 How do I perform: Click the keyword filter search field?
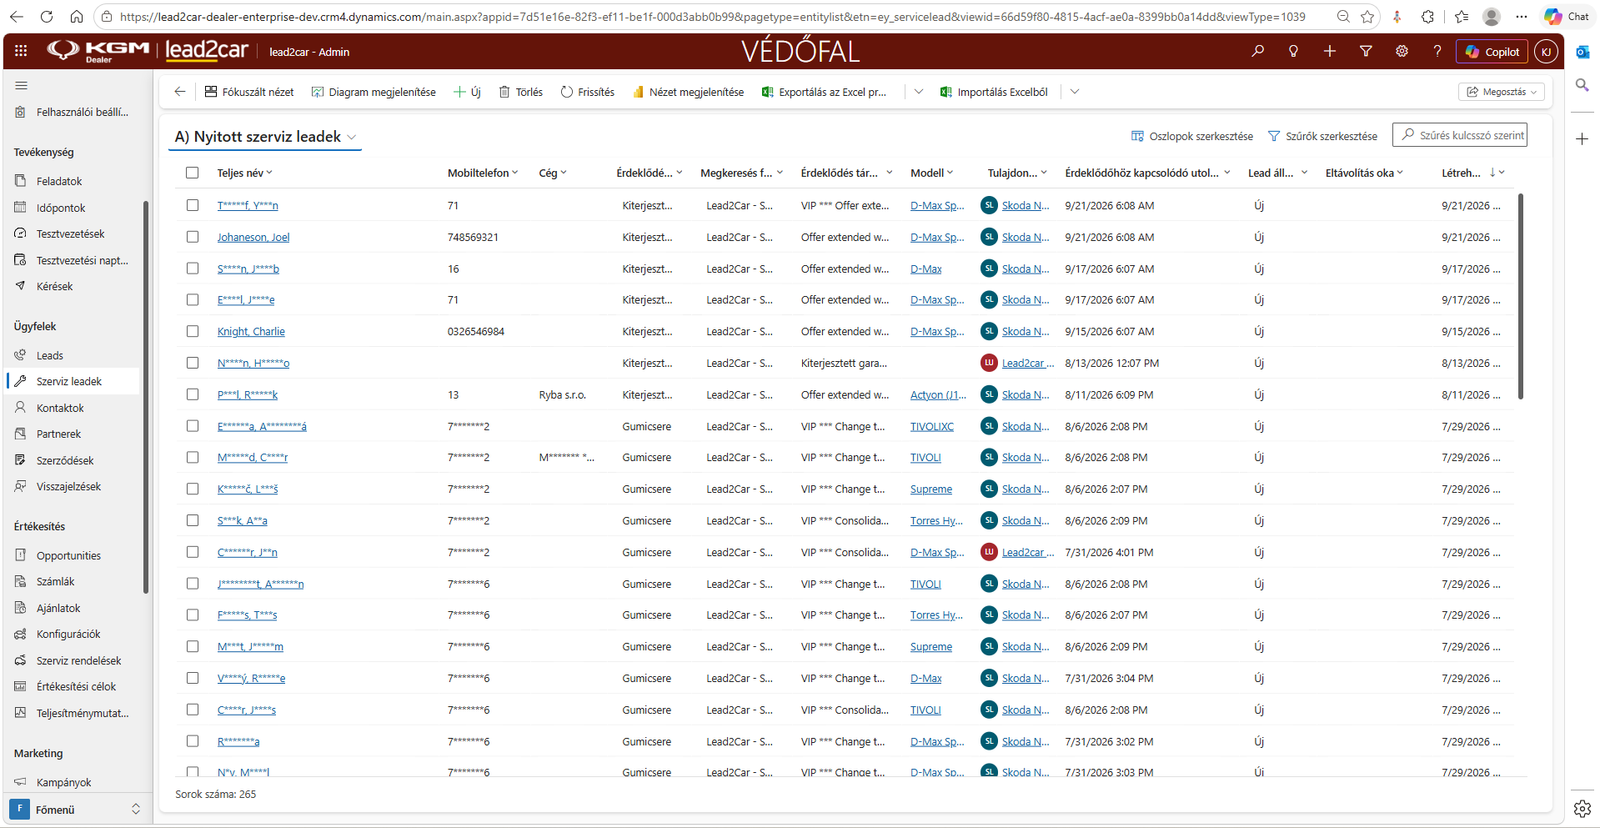(1460, 135)
